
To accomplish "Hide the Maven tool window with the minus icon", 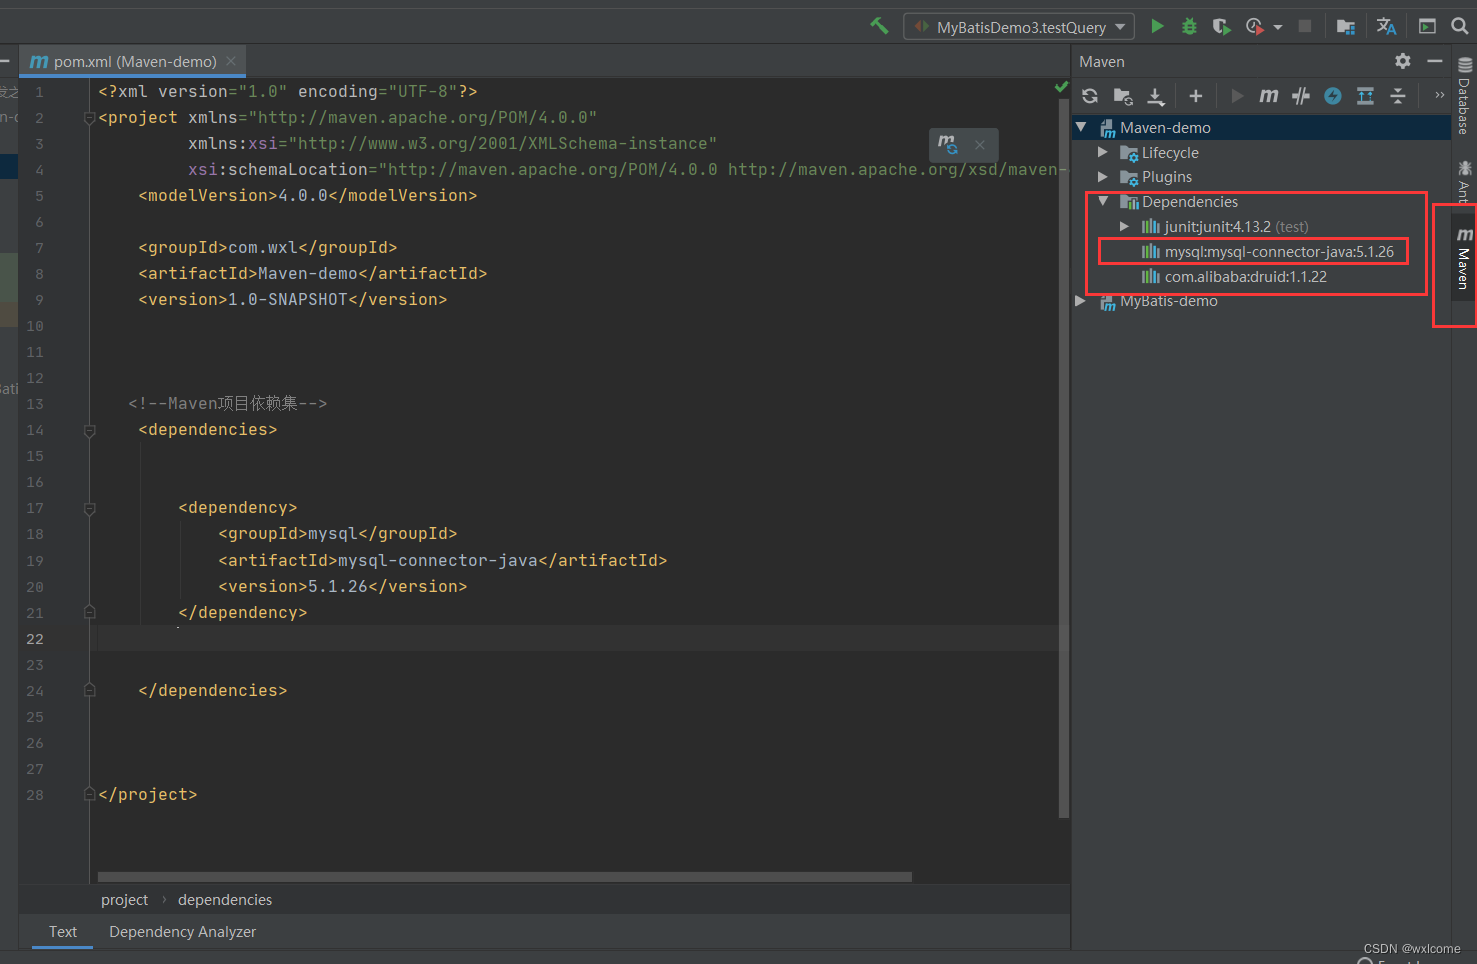I will [x=1435, y=61].
